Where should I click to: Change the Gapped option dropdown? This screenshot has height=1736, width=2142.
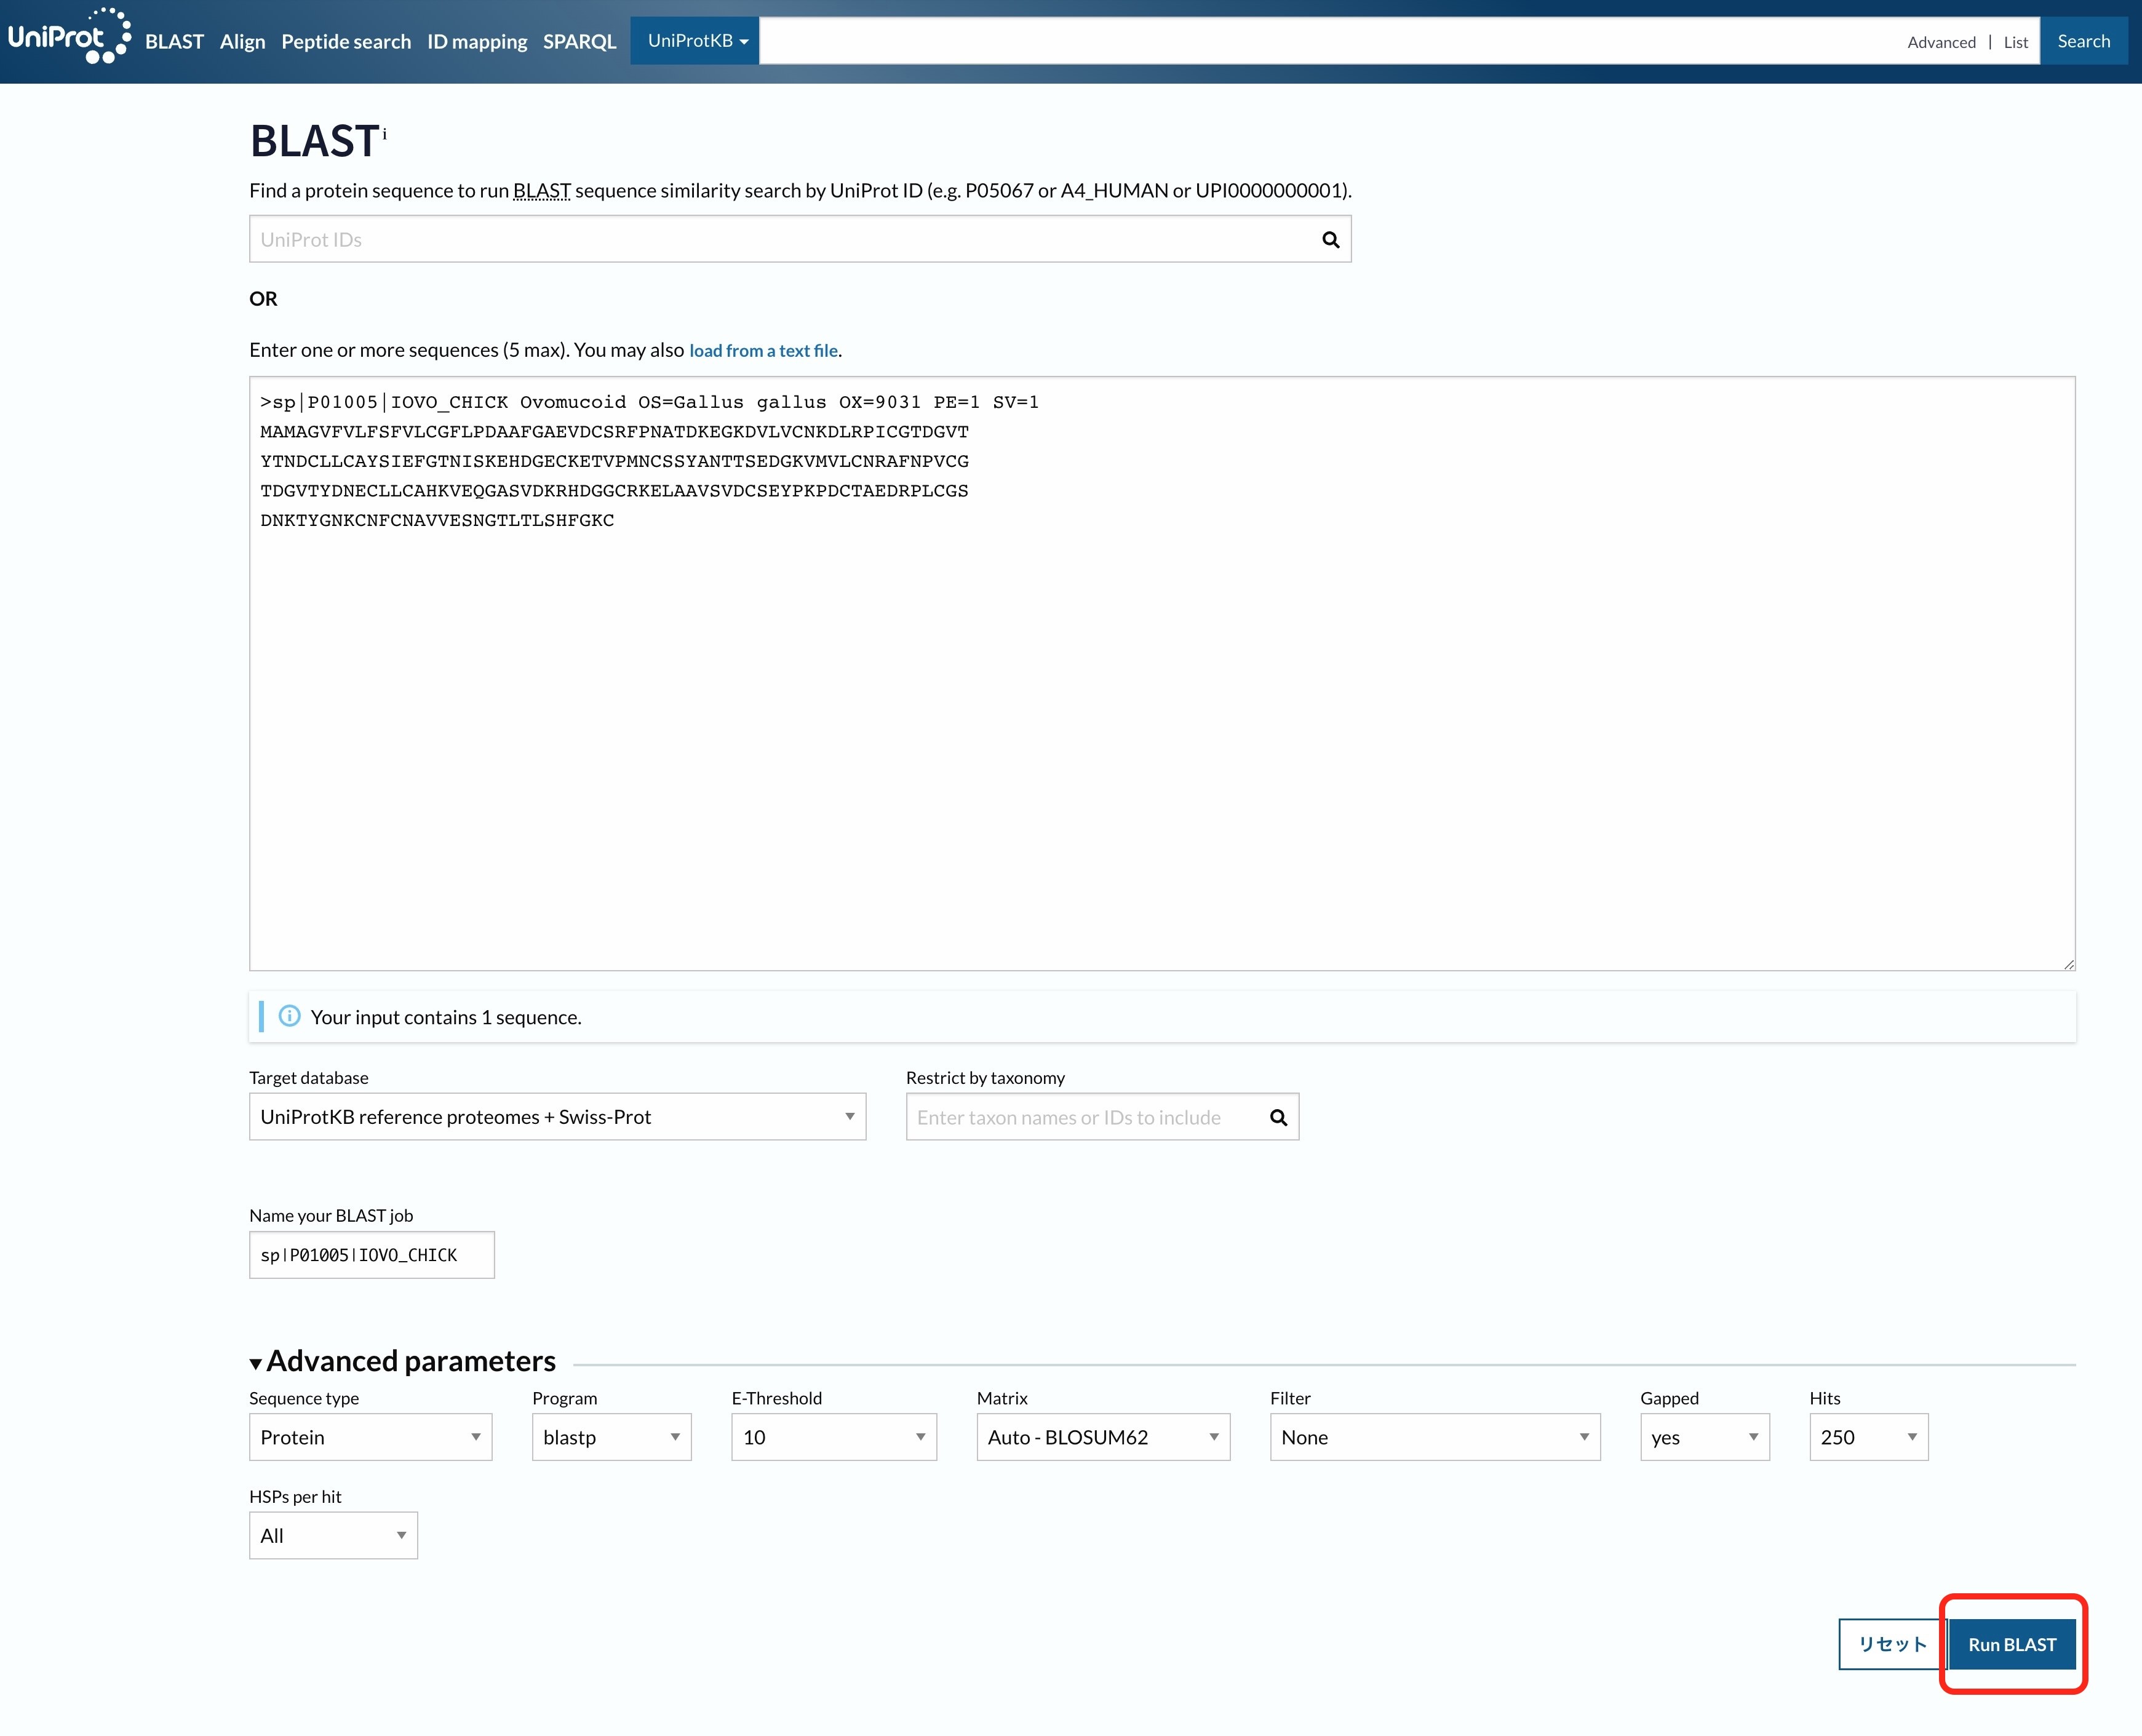pyautogui.click(x=1704, y=1437)
